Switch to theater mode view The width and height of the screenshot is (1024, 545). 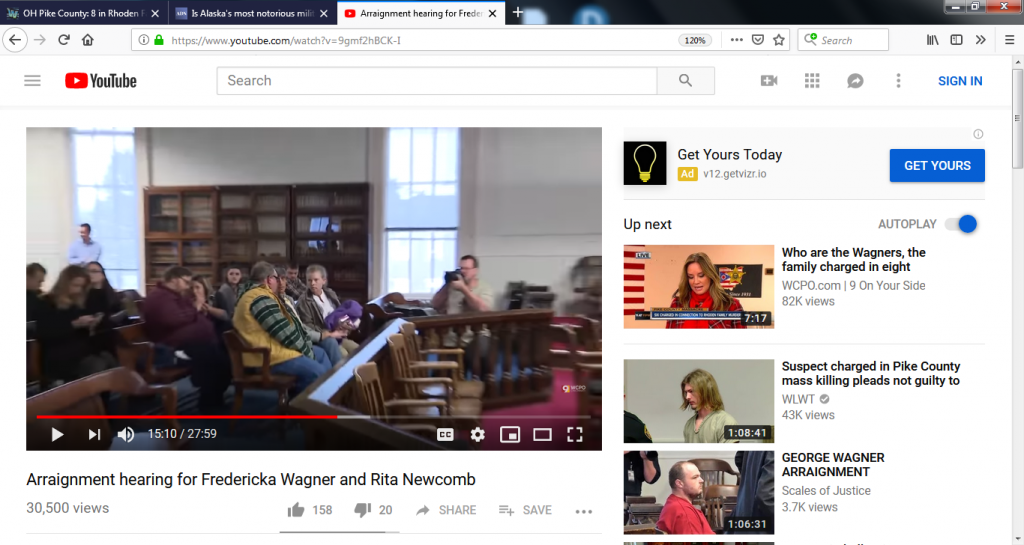[x=542, y=434]
